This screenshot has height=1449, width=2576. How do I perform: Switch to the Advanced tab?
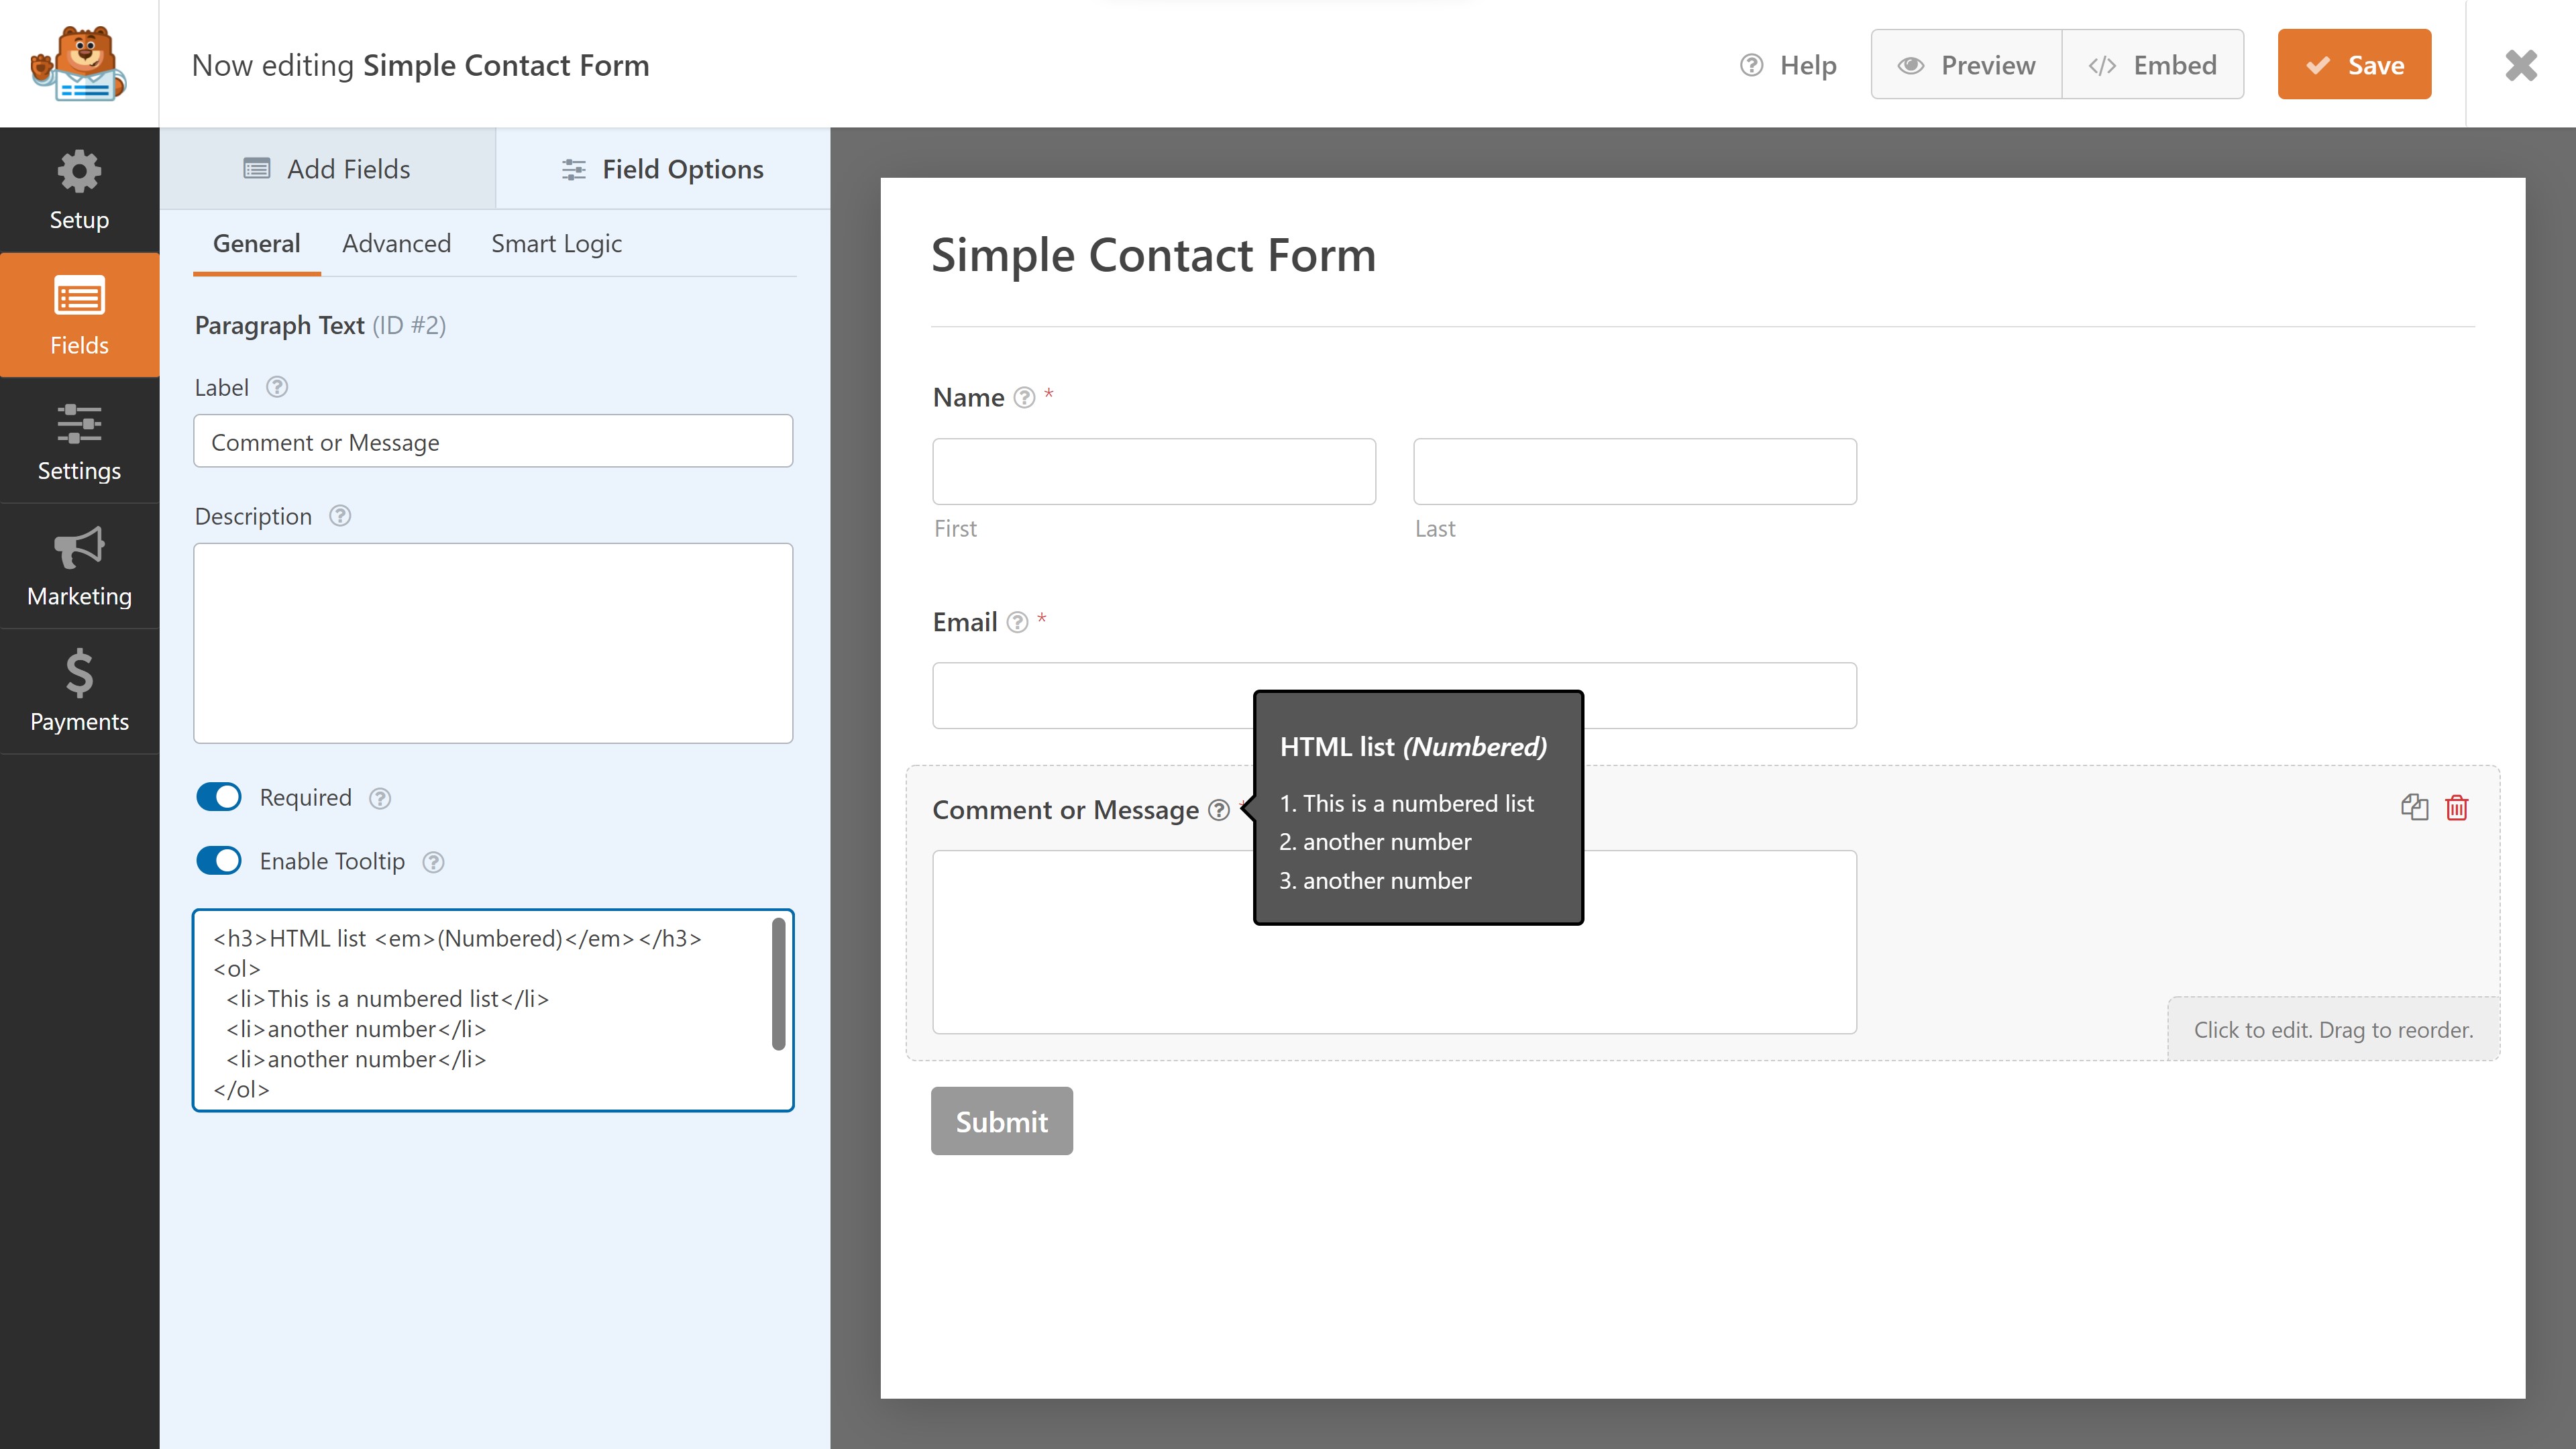(396, 243)
